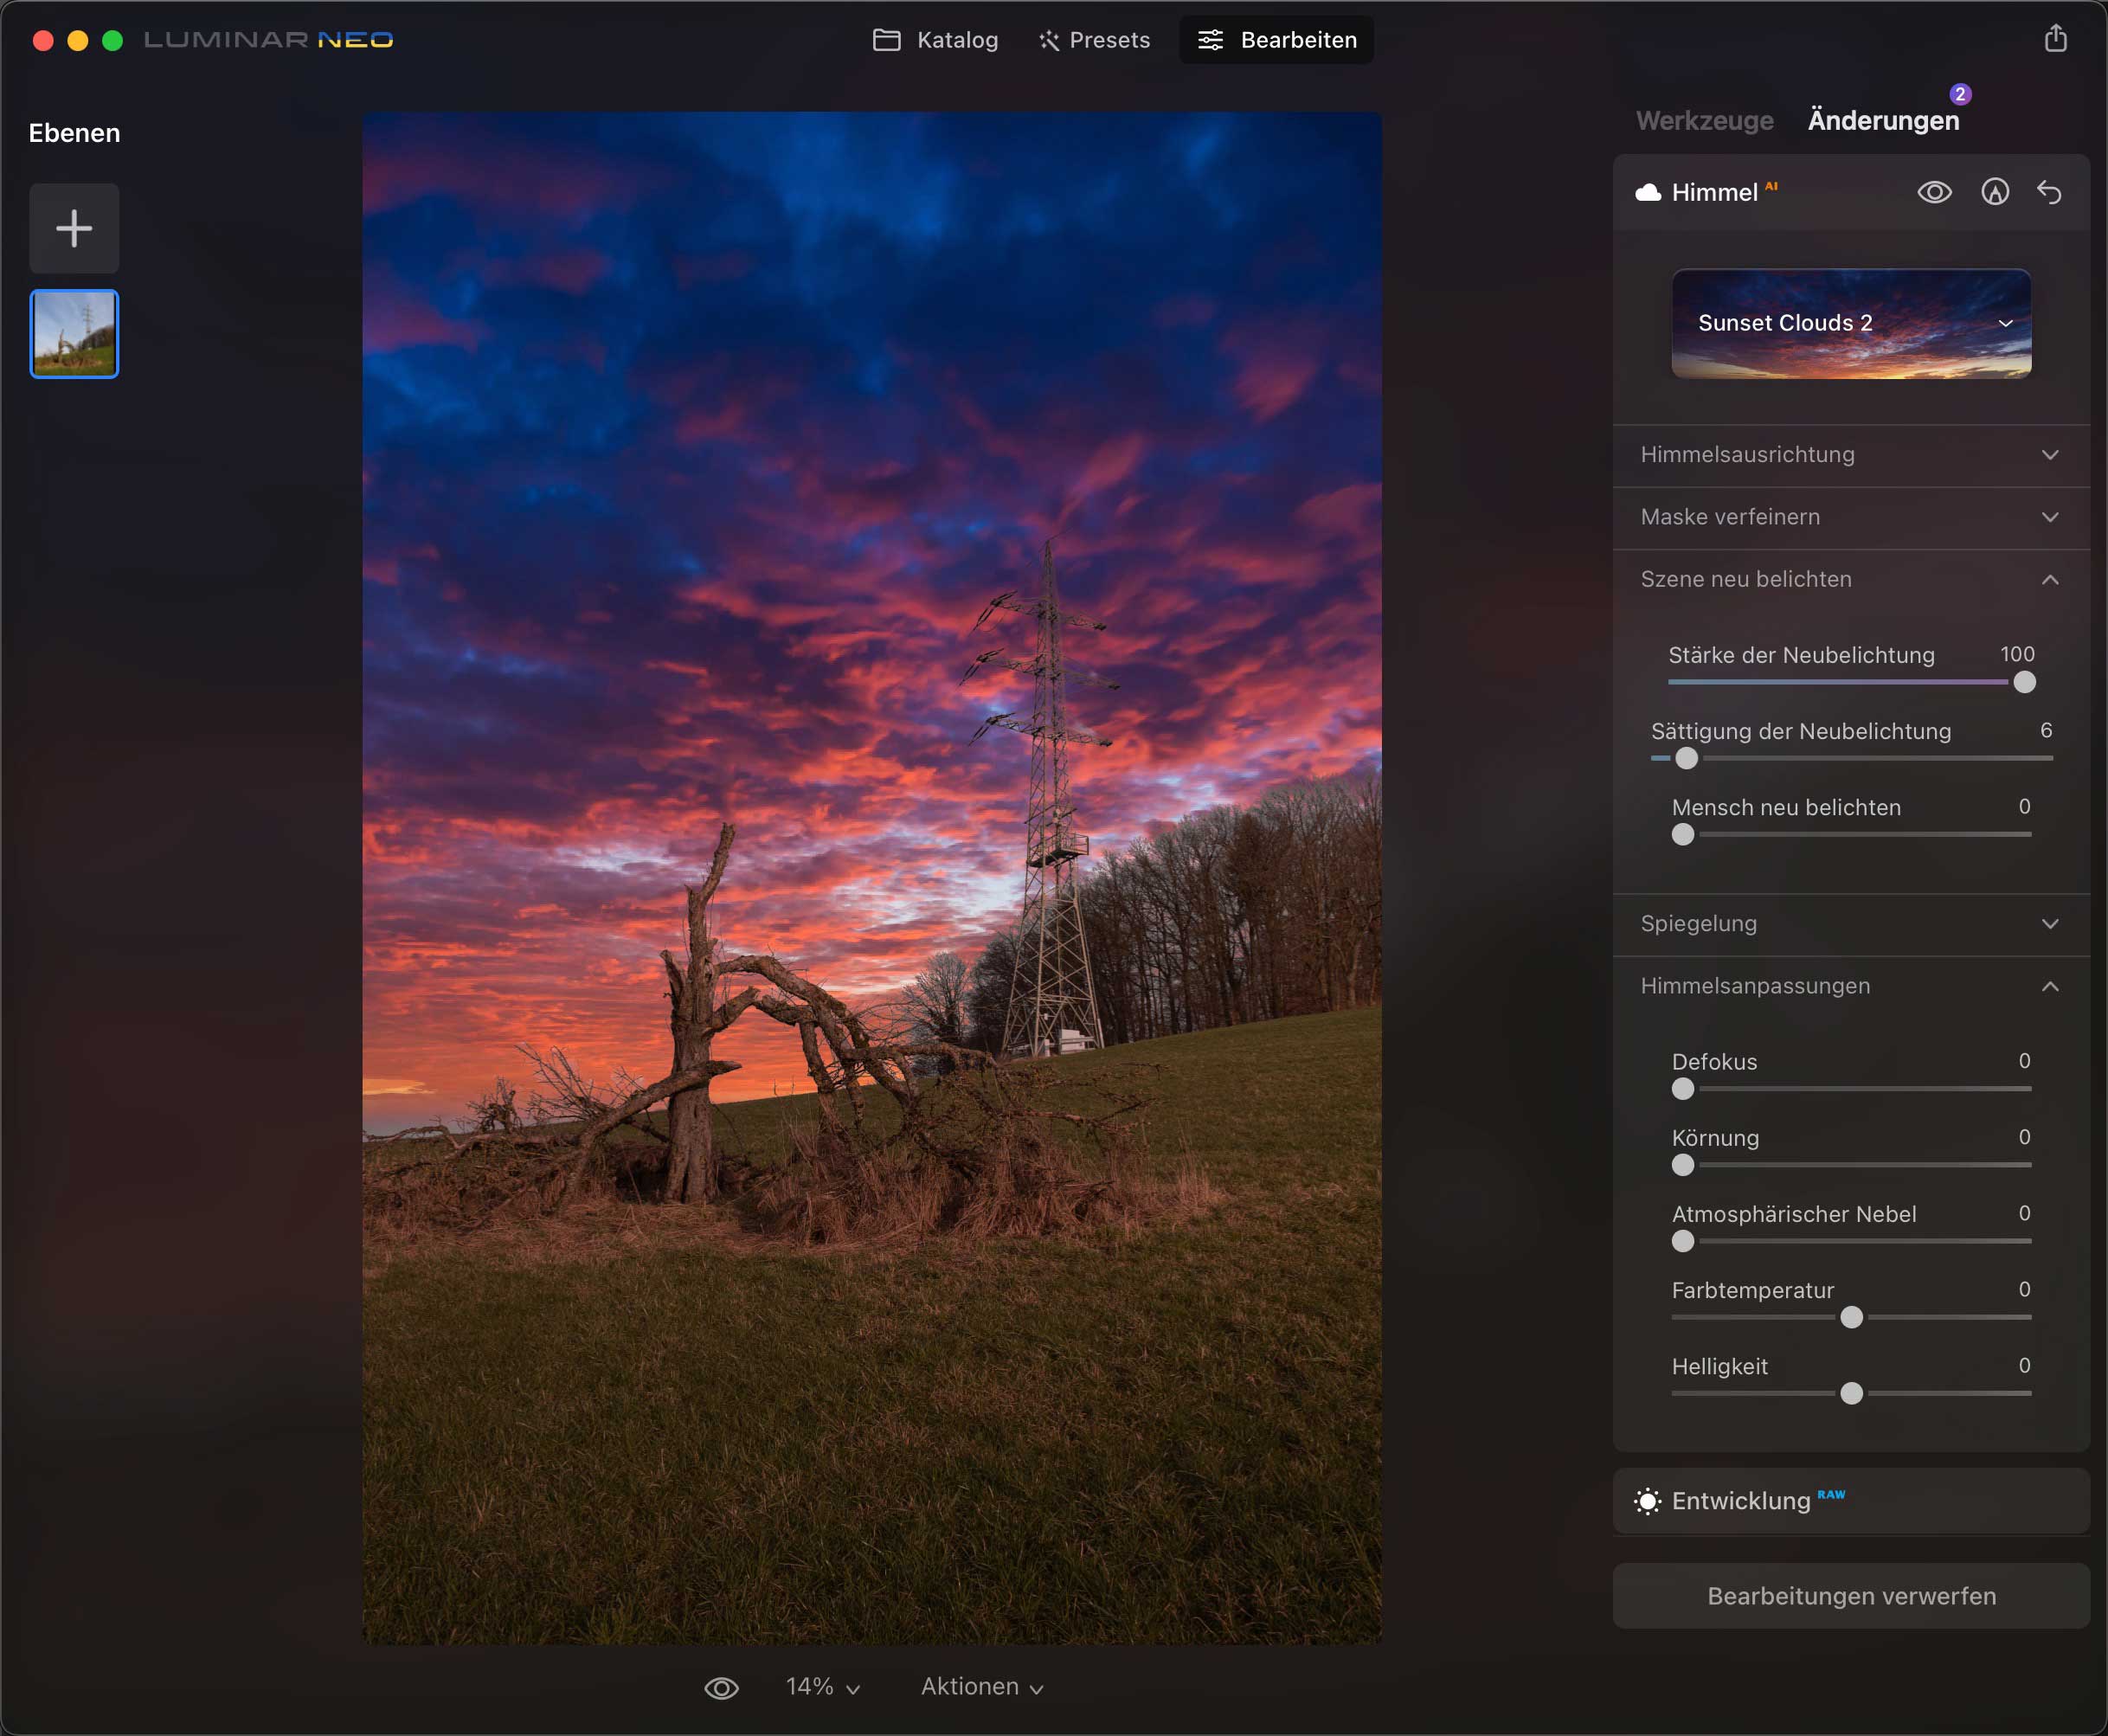Screen dimensions: 2108x1736
Task: Toggle before/after preview eye below the photo
Action: pos(721,1688)
